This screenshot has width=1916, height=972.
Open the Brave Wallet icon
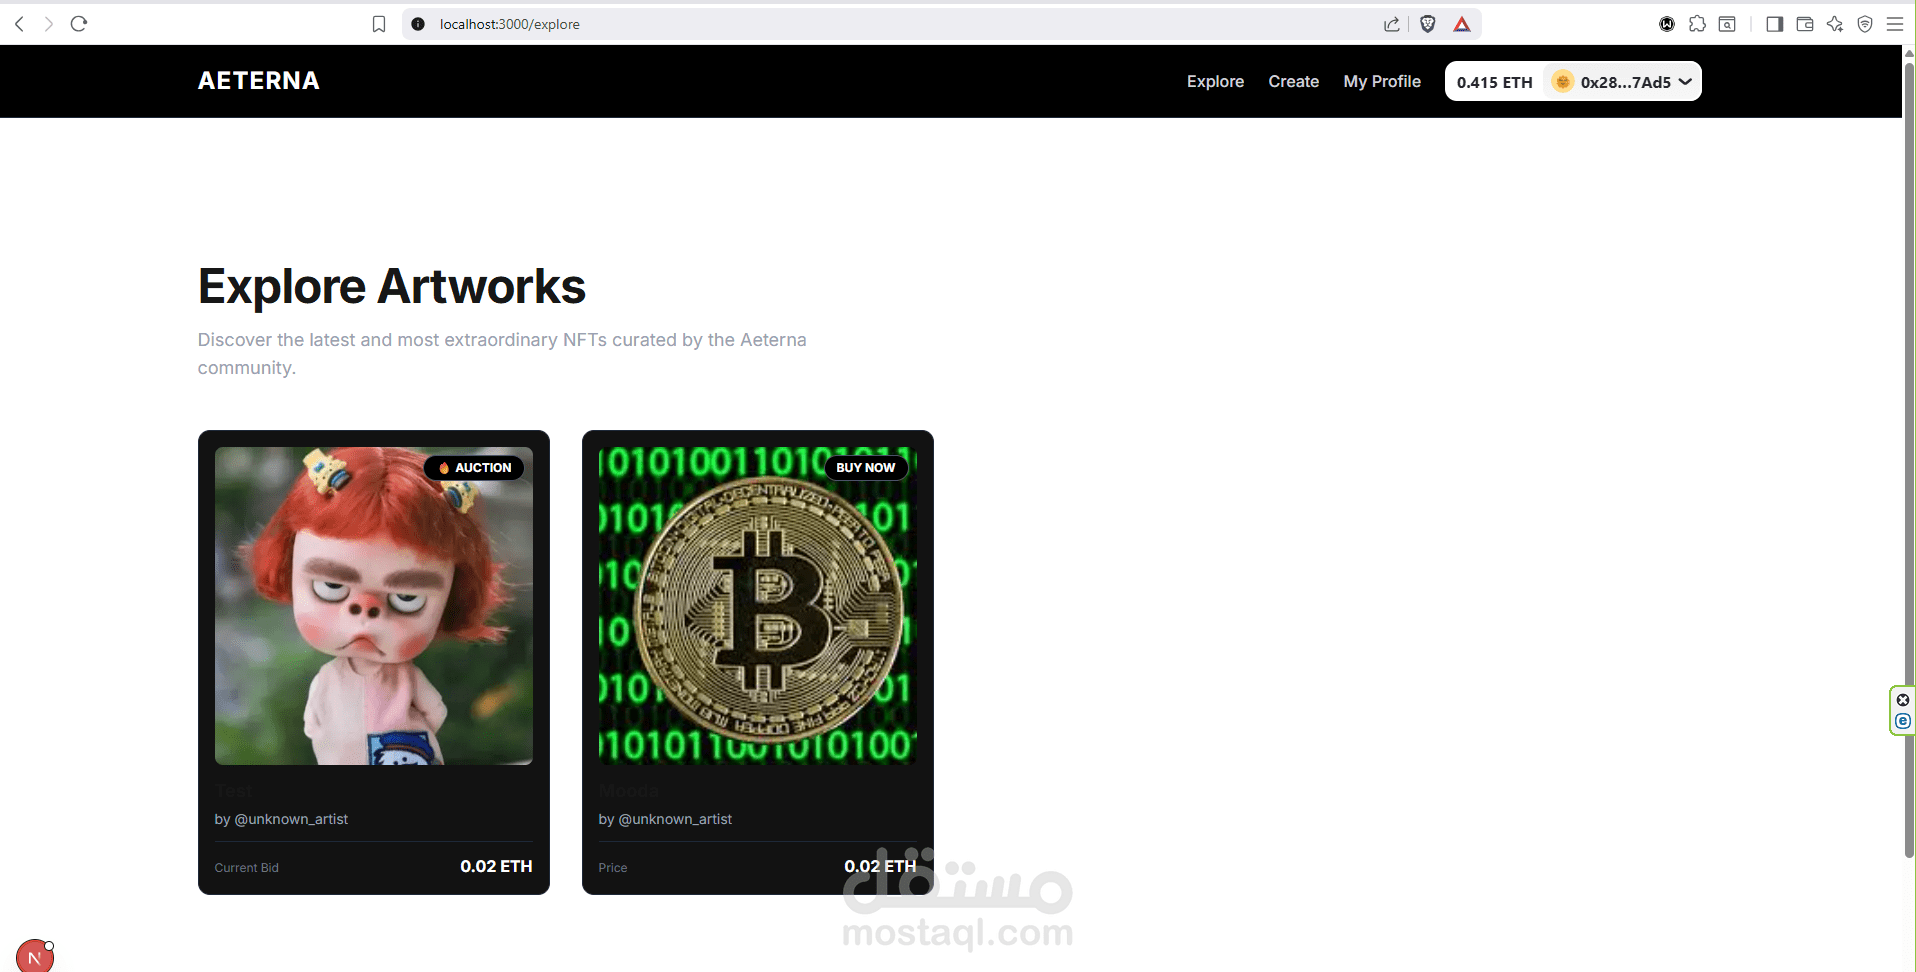[x=1805, y=24]
